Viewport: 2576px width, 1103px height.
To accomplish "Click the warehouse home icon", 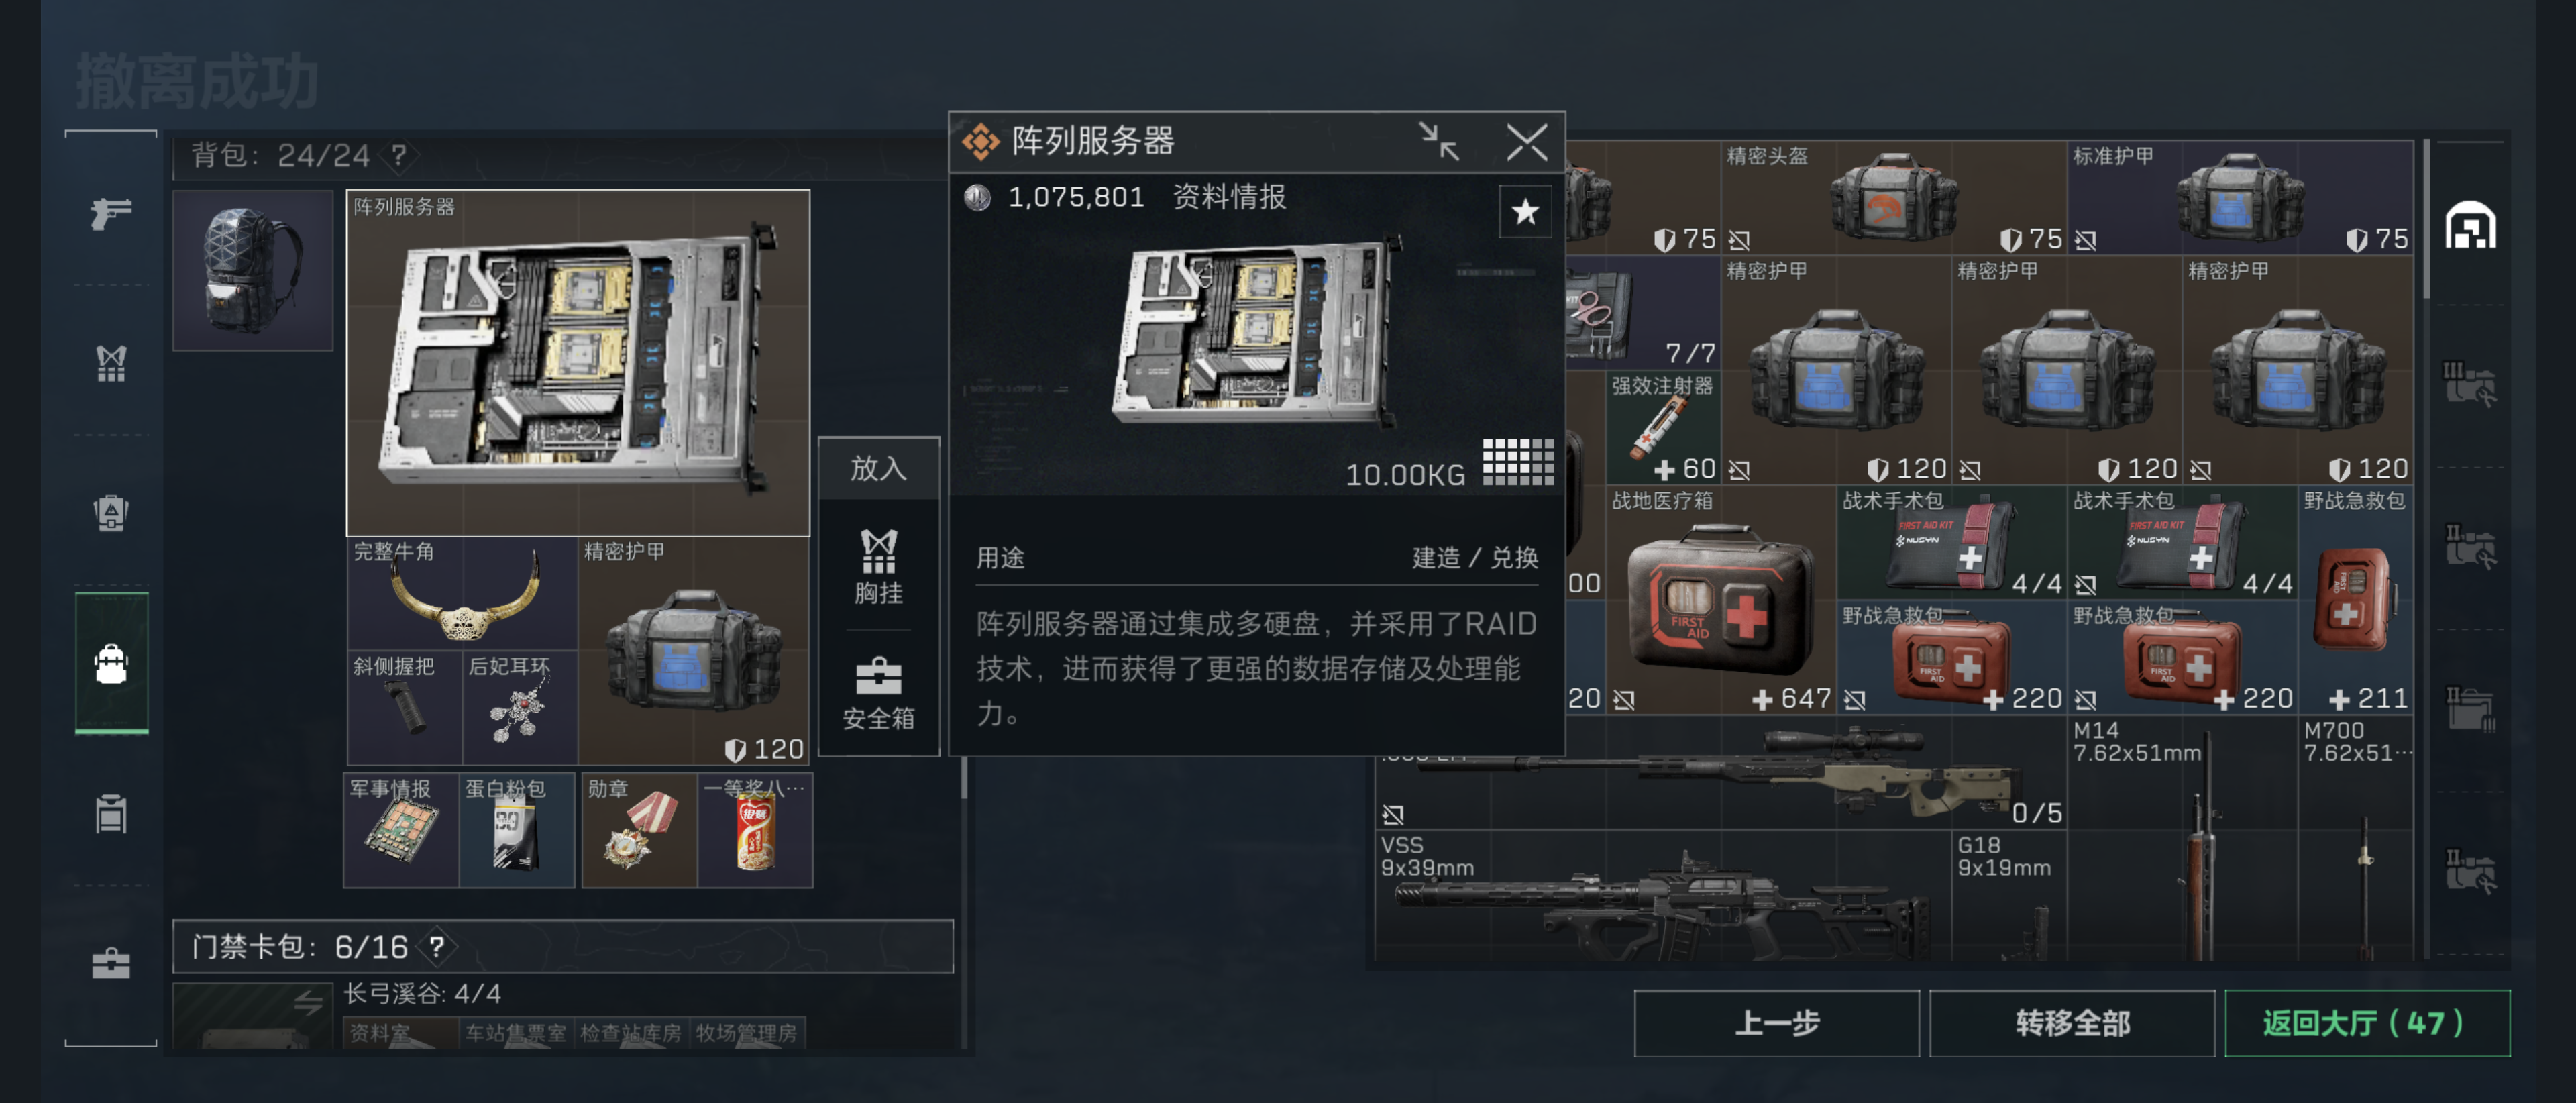I will 2470,225.
